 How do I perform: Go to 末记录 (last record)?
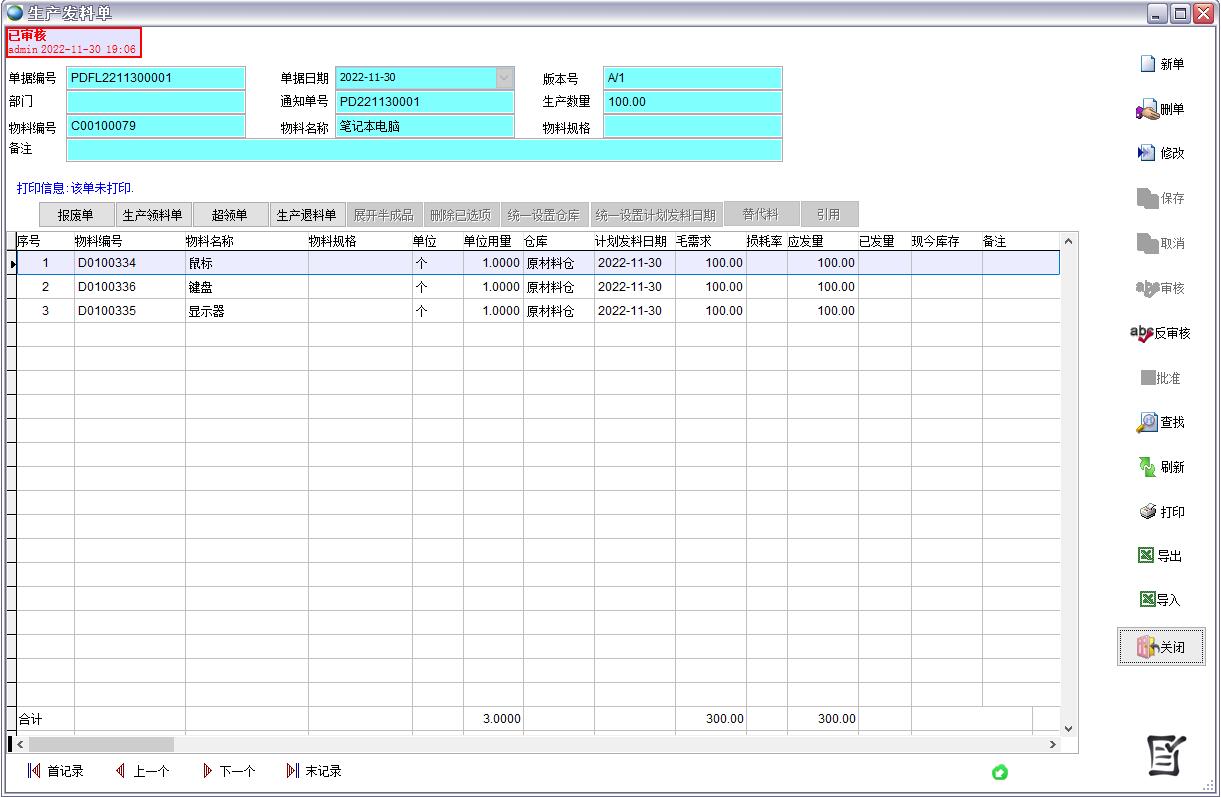tap(314, 771)
